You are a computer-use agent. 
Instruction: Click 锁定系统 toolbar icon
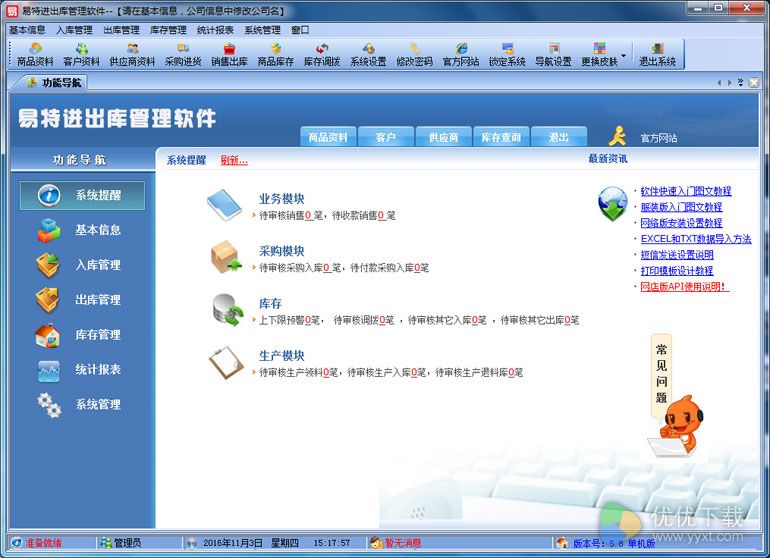pyautogui.click(x=507, y=54)
